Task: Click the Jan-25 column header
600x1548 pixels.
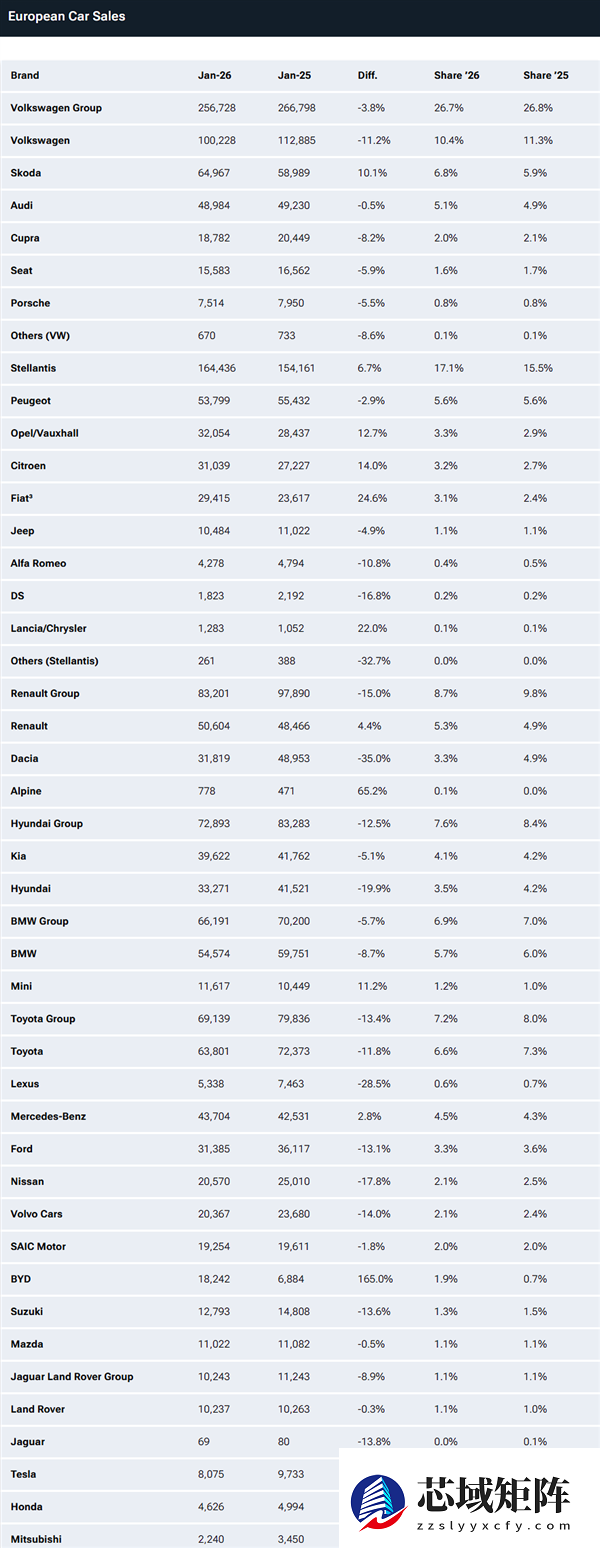Action: click(x=294, y=75)
